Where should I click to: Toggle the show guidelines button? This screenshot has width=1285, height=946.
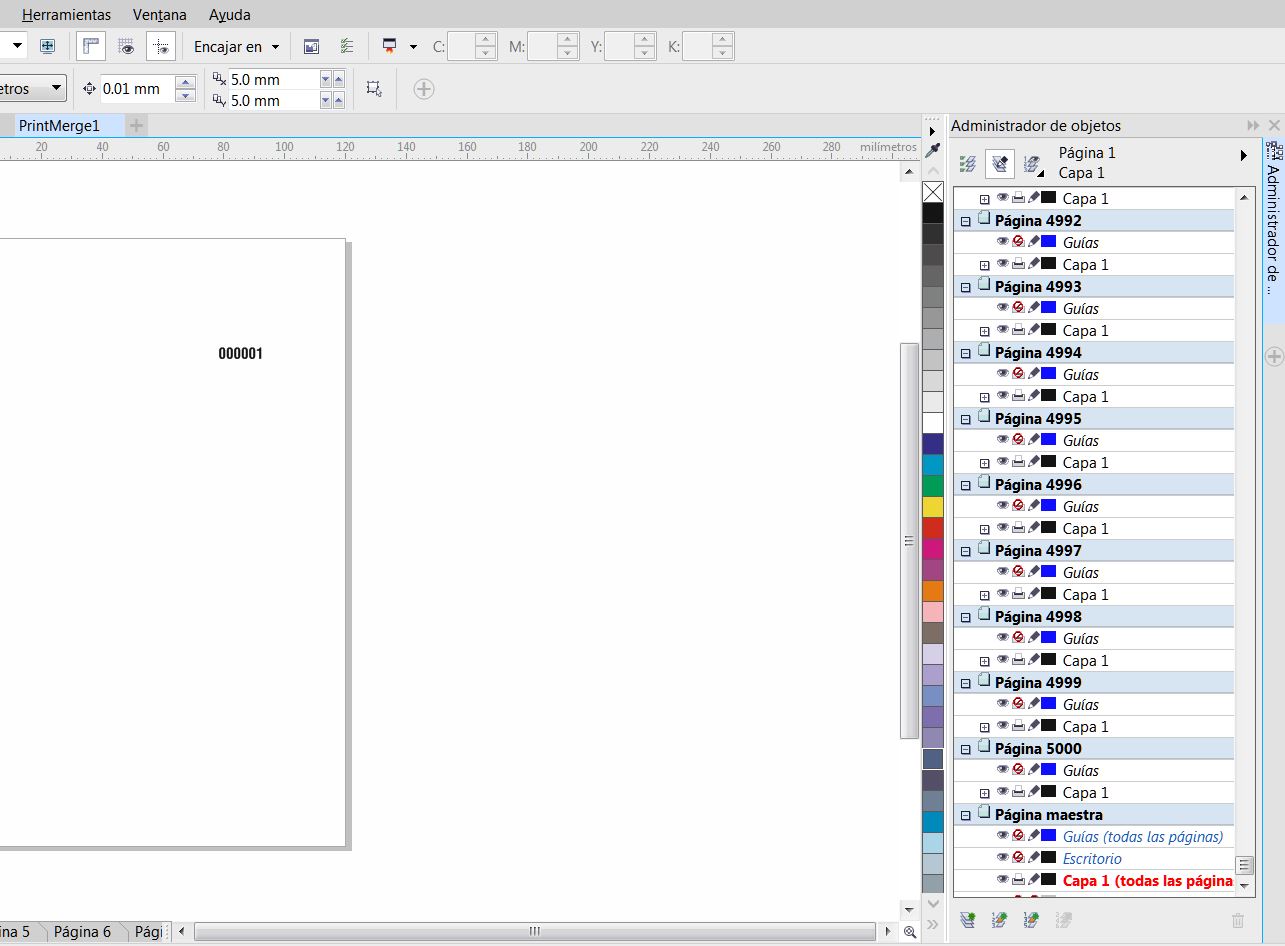161,46
